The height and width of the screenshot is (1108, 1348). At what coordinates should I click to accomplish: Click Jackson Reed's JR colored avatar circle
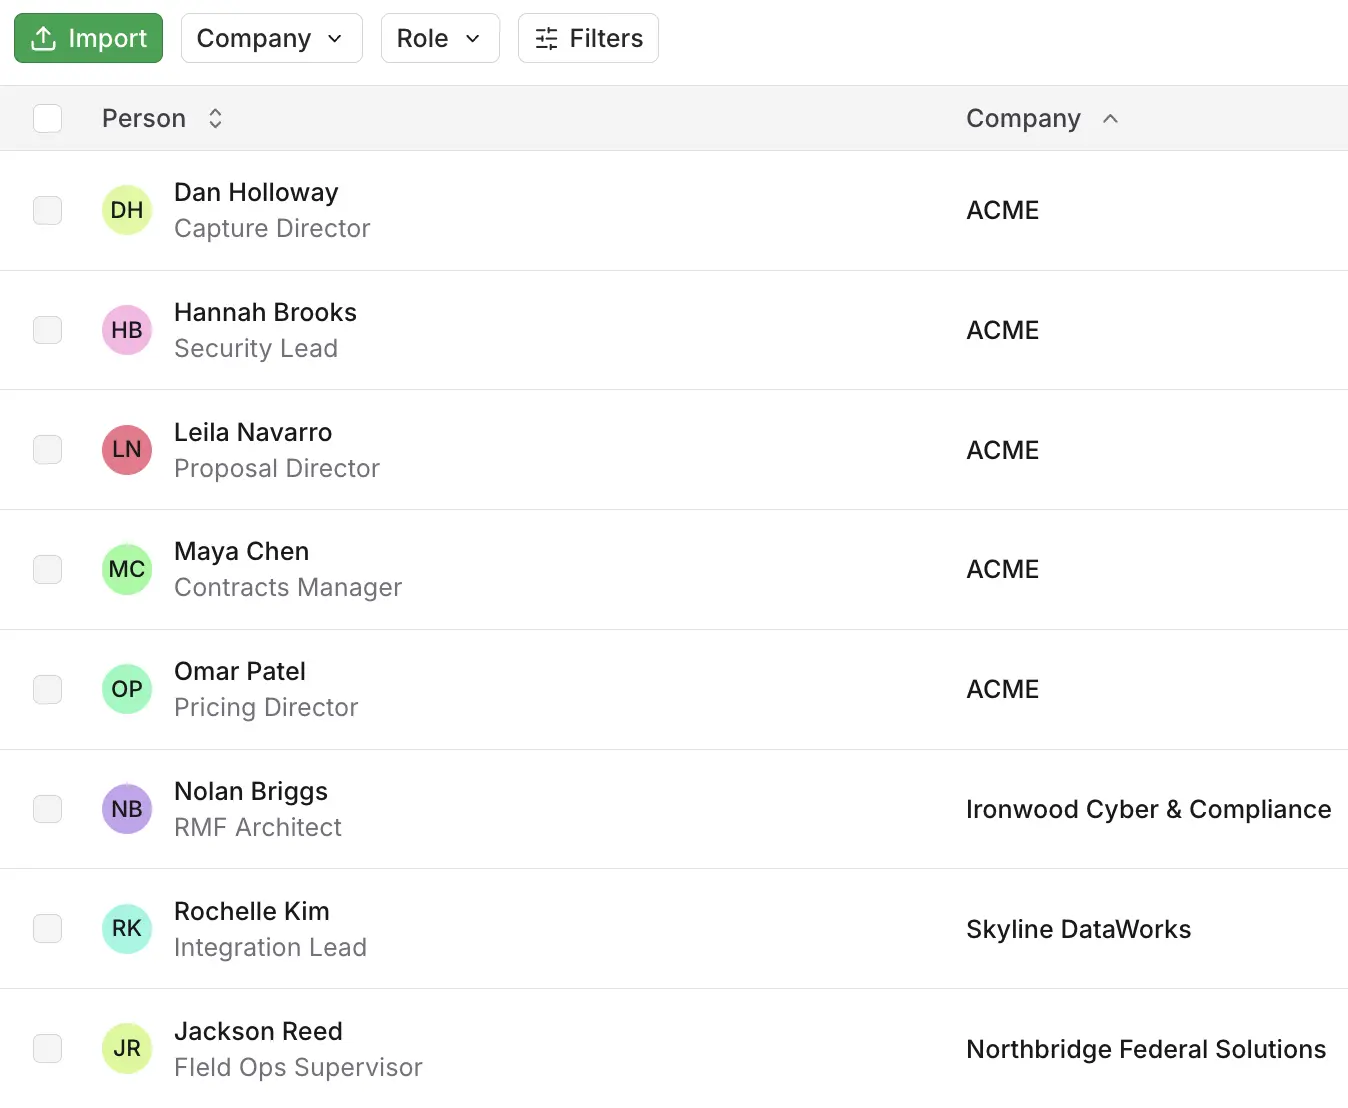[126, 1048]
